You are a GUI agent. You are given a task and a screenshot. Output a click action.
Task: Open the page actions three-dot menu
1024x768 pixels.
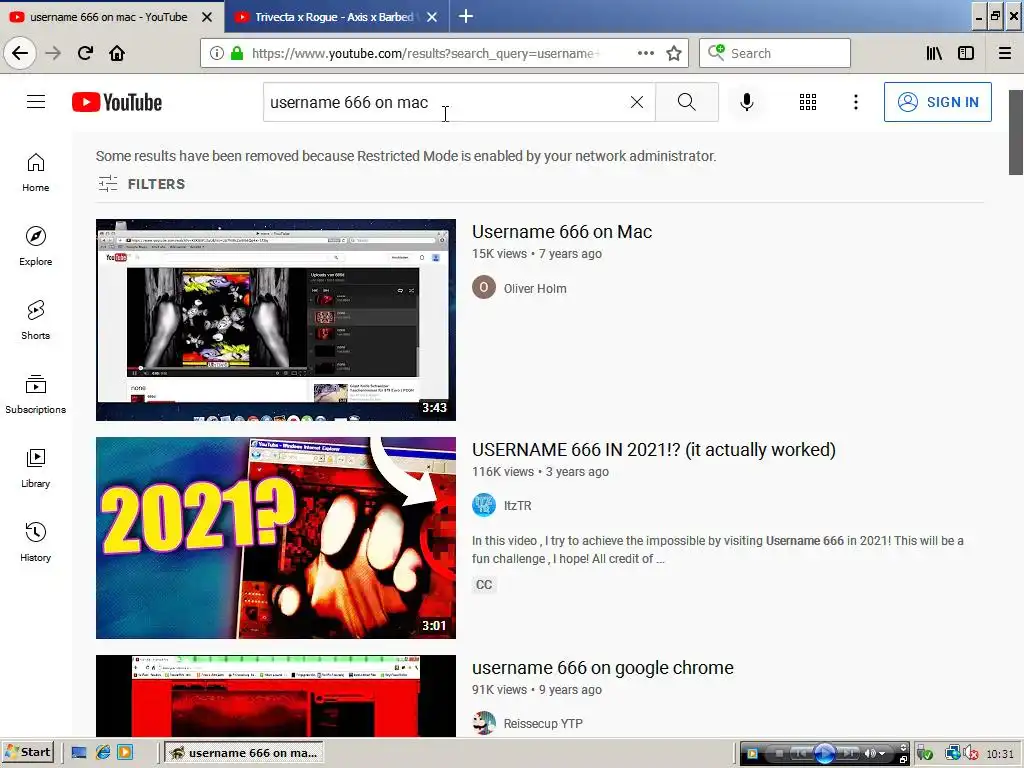(646, 53)
